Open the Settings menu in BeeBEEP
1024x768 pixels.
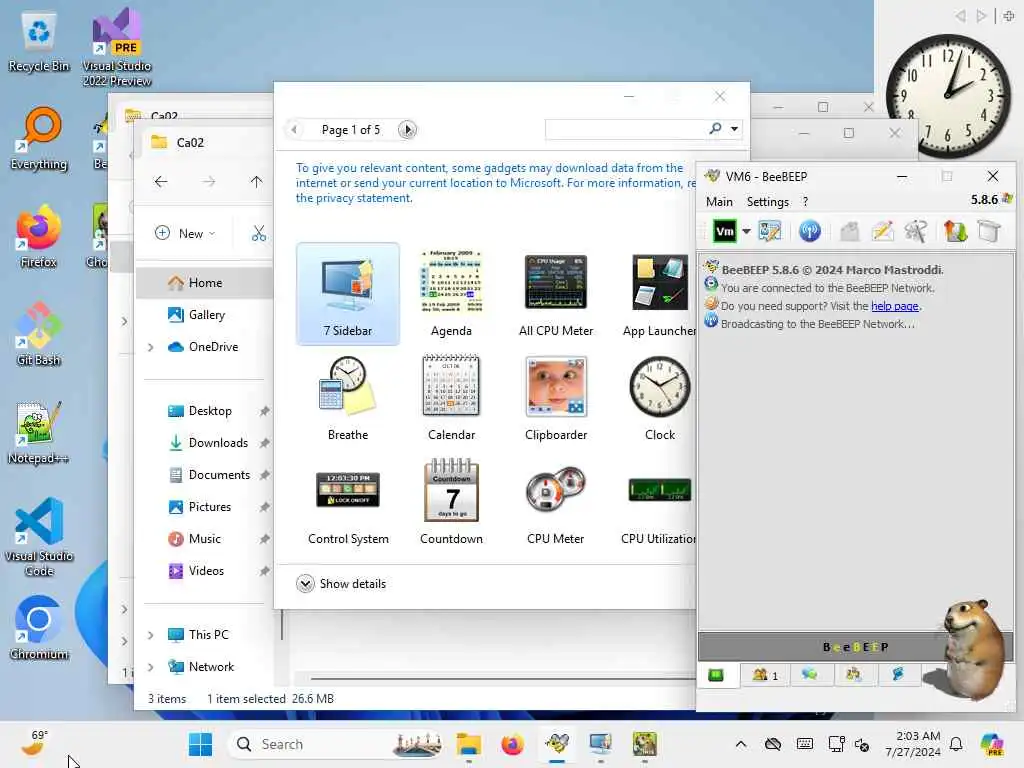(x=767, y=202)
